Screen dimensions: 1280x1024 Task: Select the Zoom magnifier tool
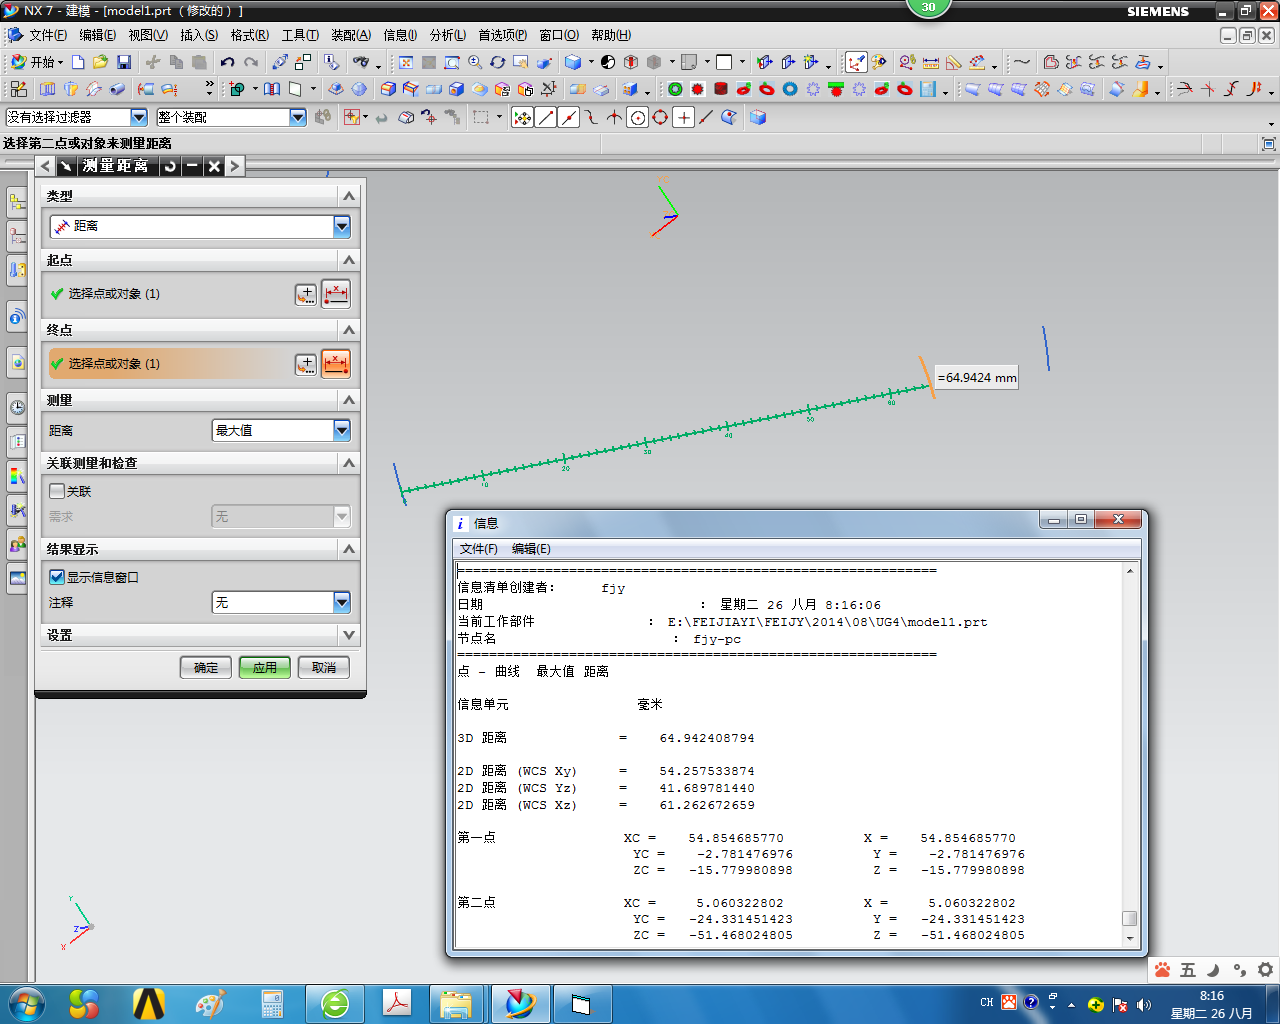click(475, 62)
